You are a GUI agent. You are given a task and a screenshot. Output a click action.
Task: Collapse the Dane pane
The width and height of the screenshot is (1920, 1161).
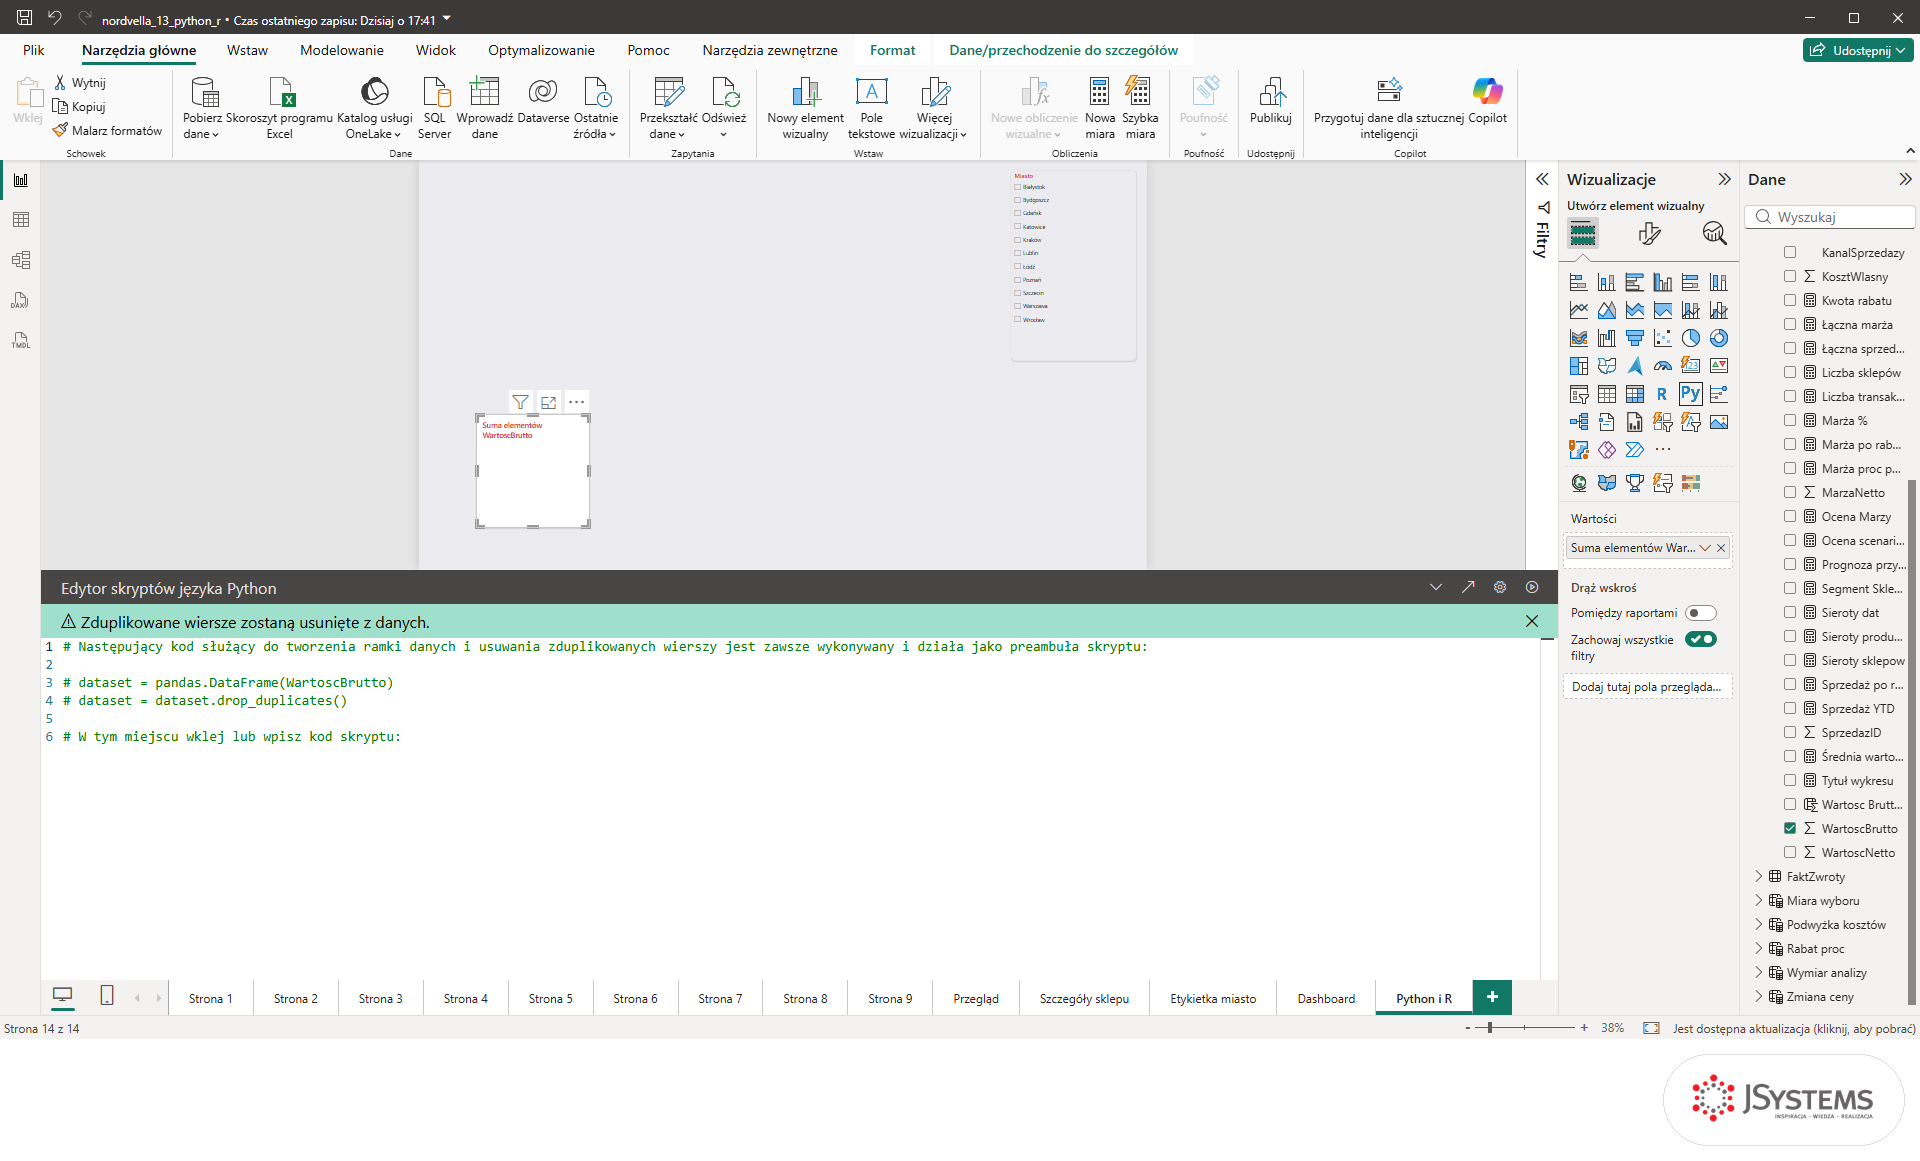(x=1905, y=179)
